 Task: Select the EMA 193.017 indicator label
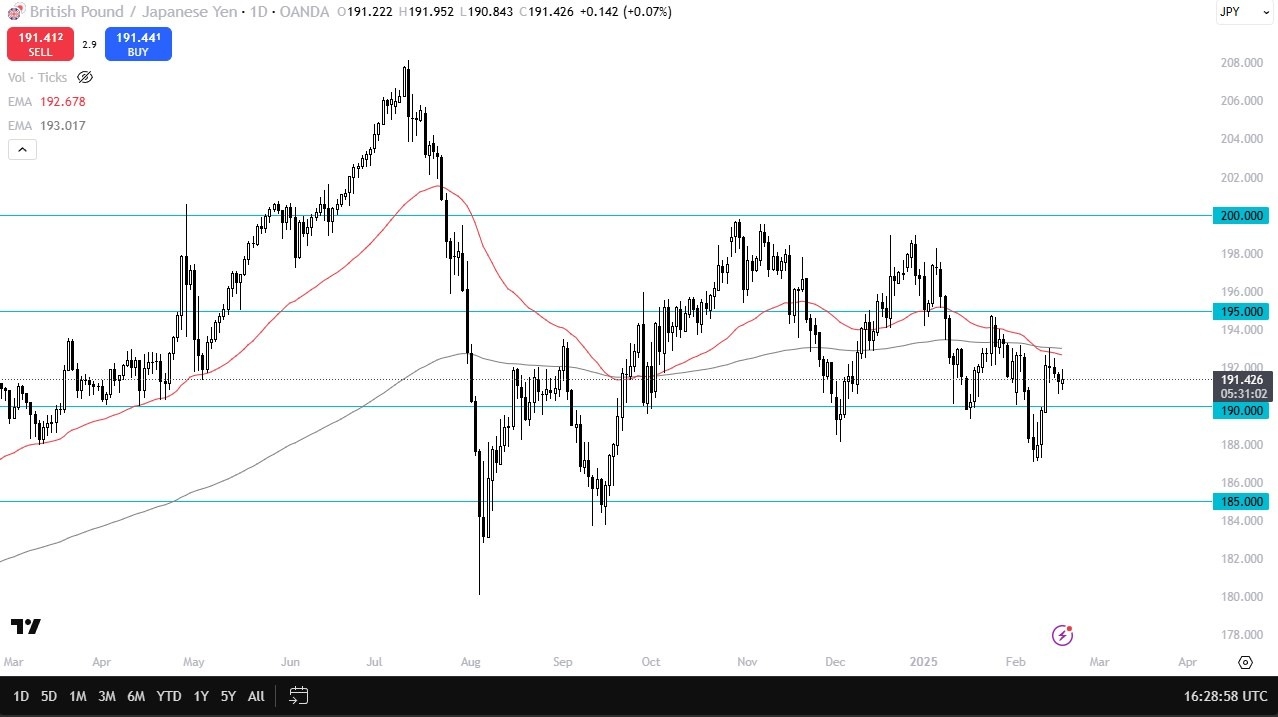click(47, 125)
